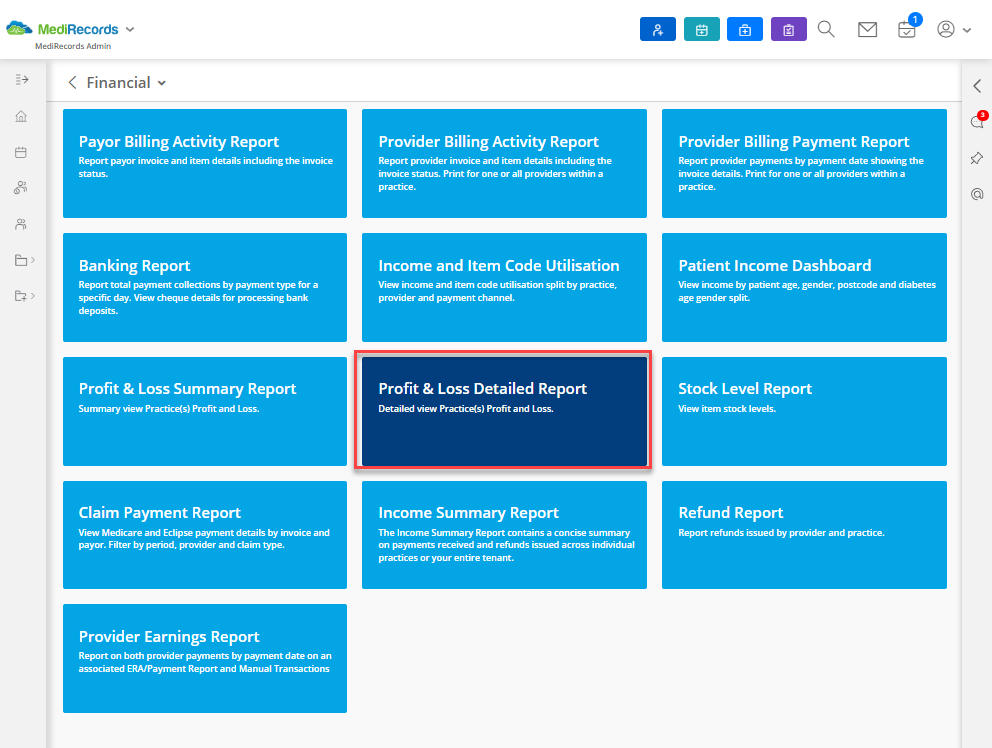Screen dimensions: 992x748
Task: Click the MediRecords cloud logo
Action: pyautogui.click(x=19, y=28)
